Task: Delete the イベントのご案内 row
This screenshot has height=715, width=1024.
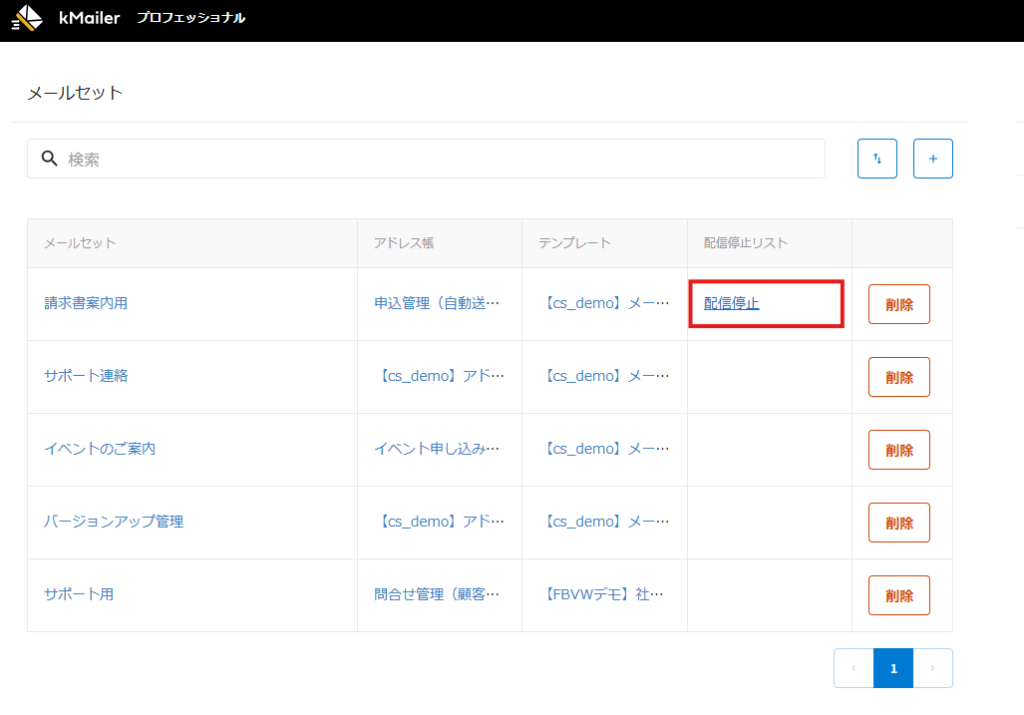Action: [x=899, y=450]
